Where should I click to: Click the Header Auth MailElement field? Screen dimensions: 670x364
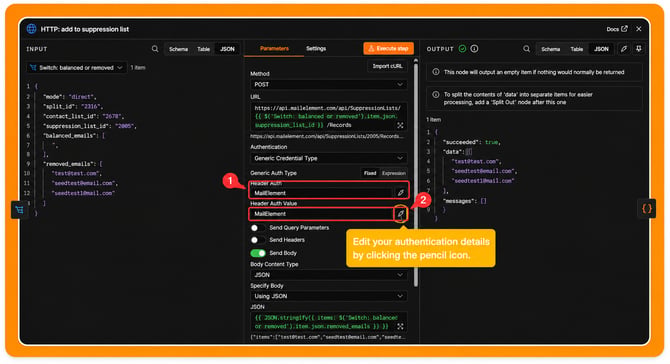(321, 193)
